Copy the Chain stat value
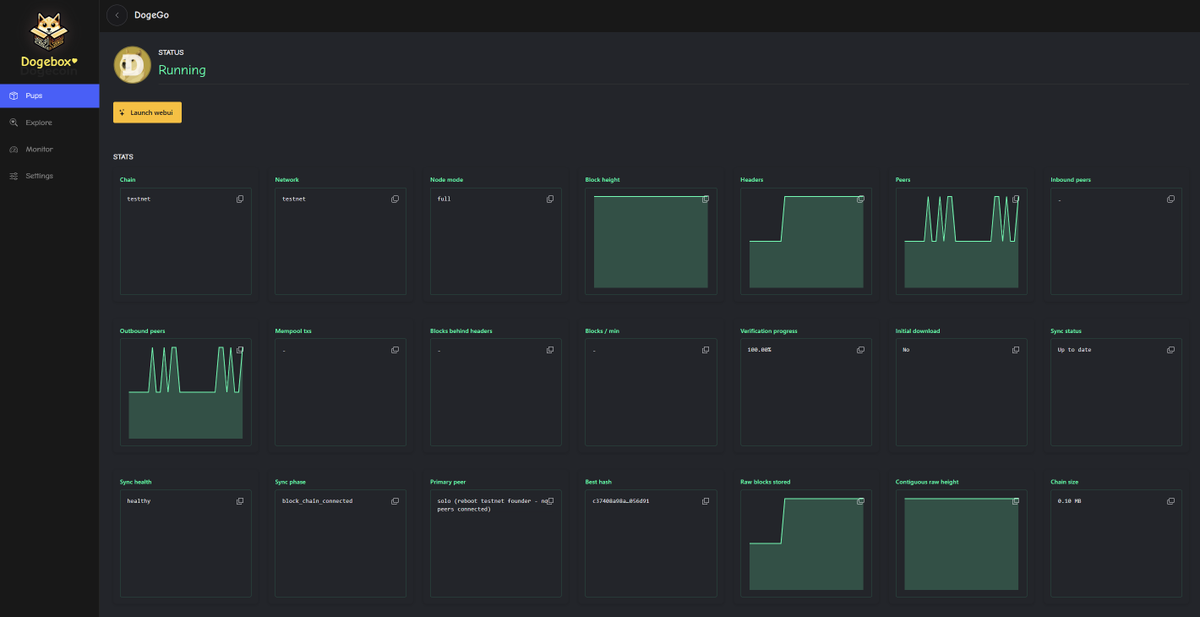 click(240, 199)
